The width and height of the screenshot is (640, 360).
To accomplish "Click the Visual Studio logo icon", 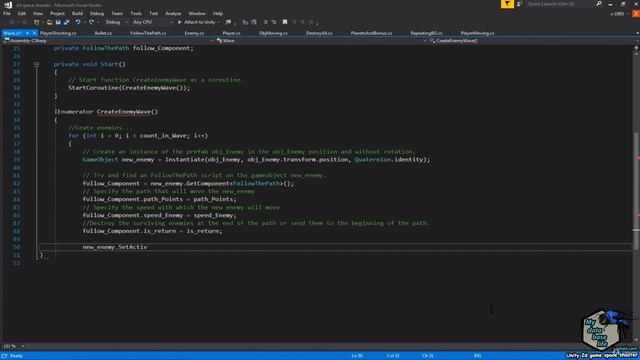I will point(8,5).
